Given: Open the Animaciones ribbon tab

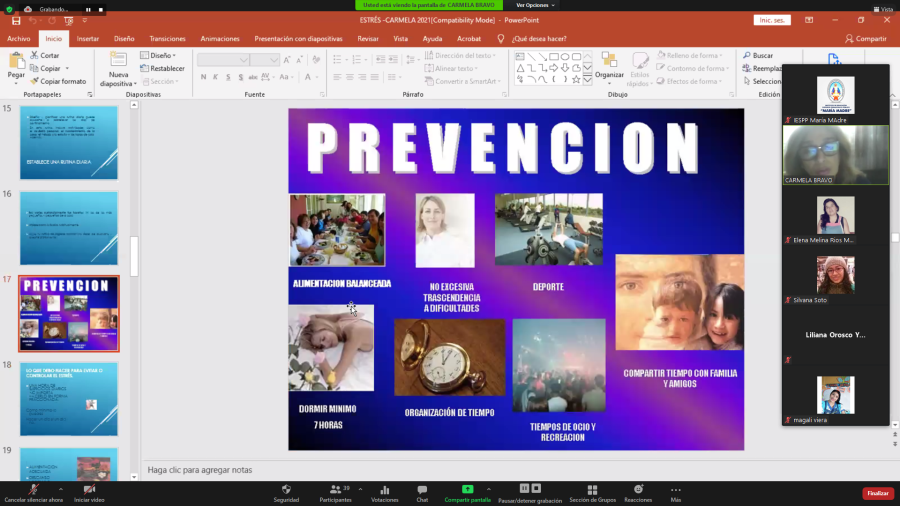Looking at the screenshot, I should coord(219,39).
